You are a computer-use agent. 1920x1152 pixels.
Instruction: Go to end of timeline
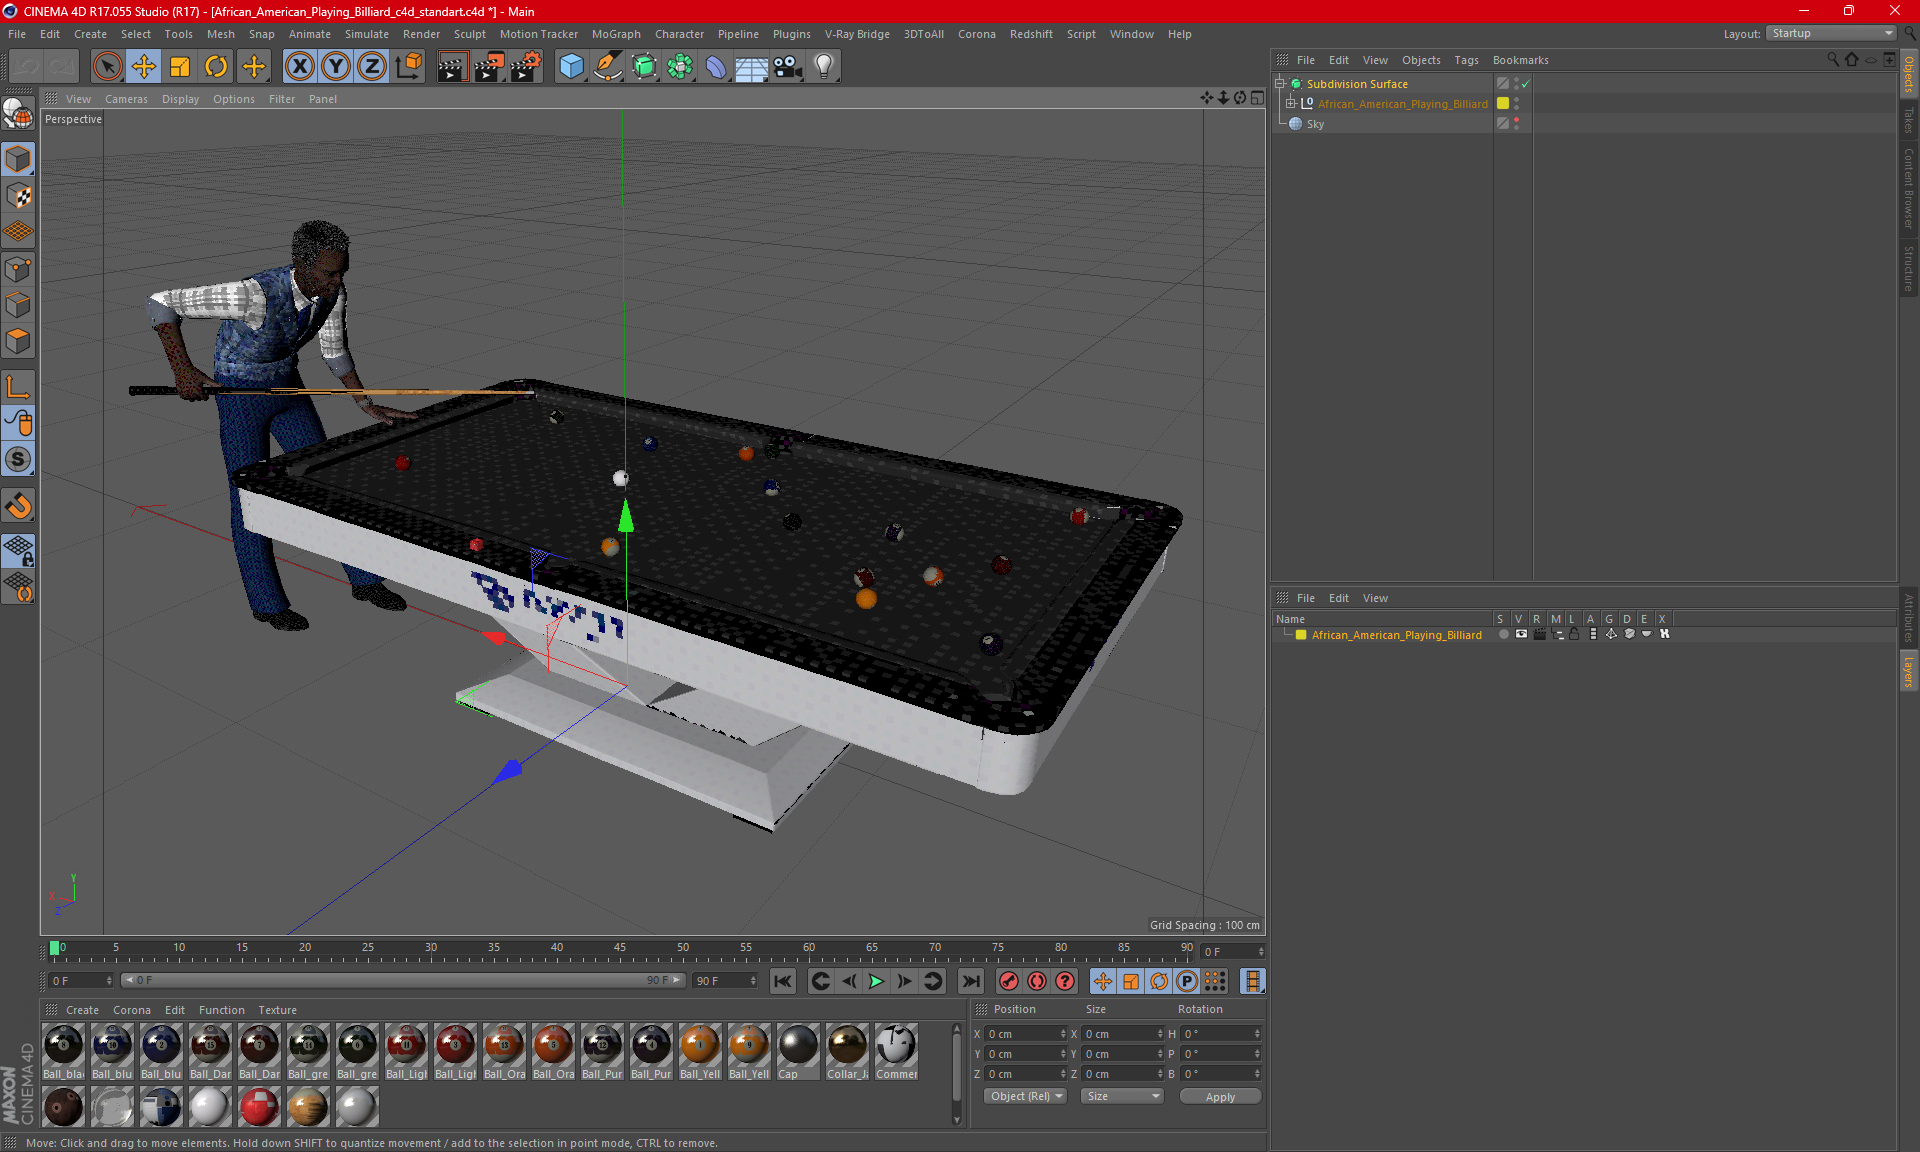970,981
